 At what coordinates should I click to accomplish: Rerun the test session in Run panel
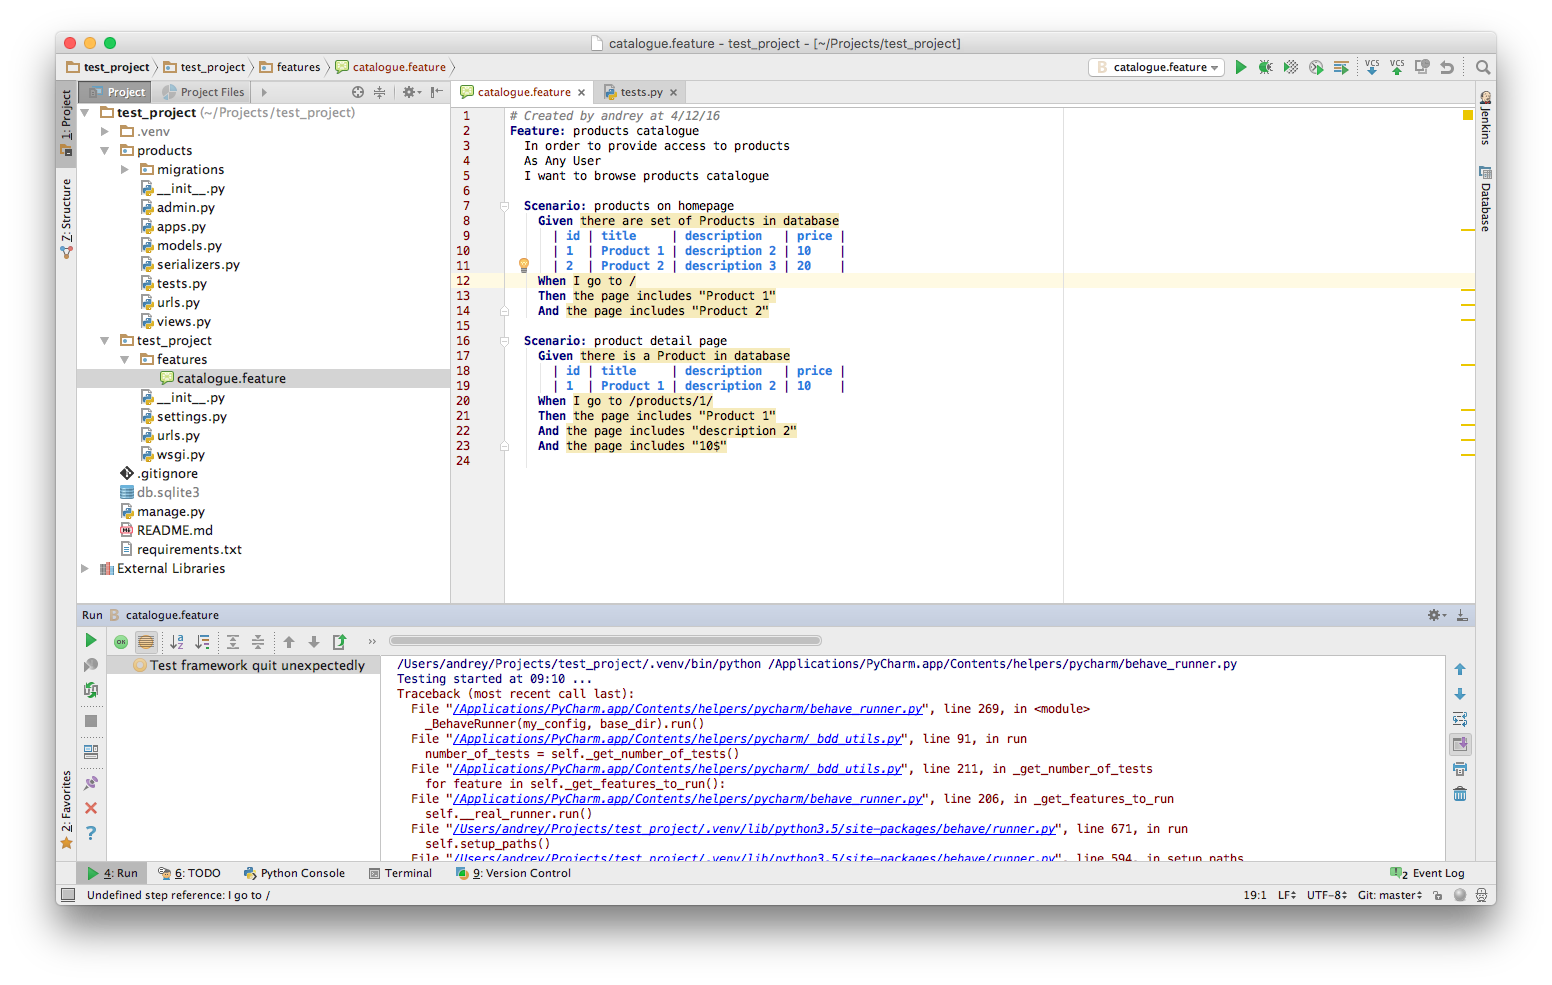coord(91,640)
